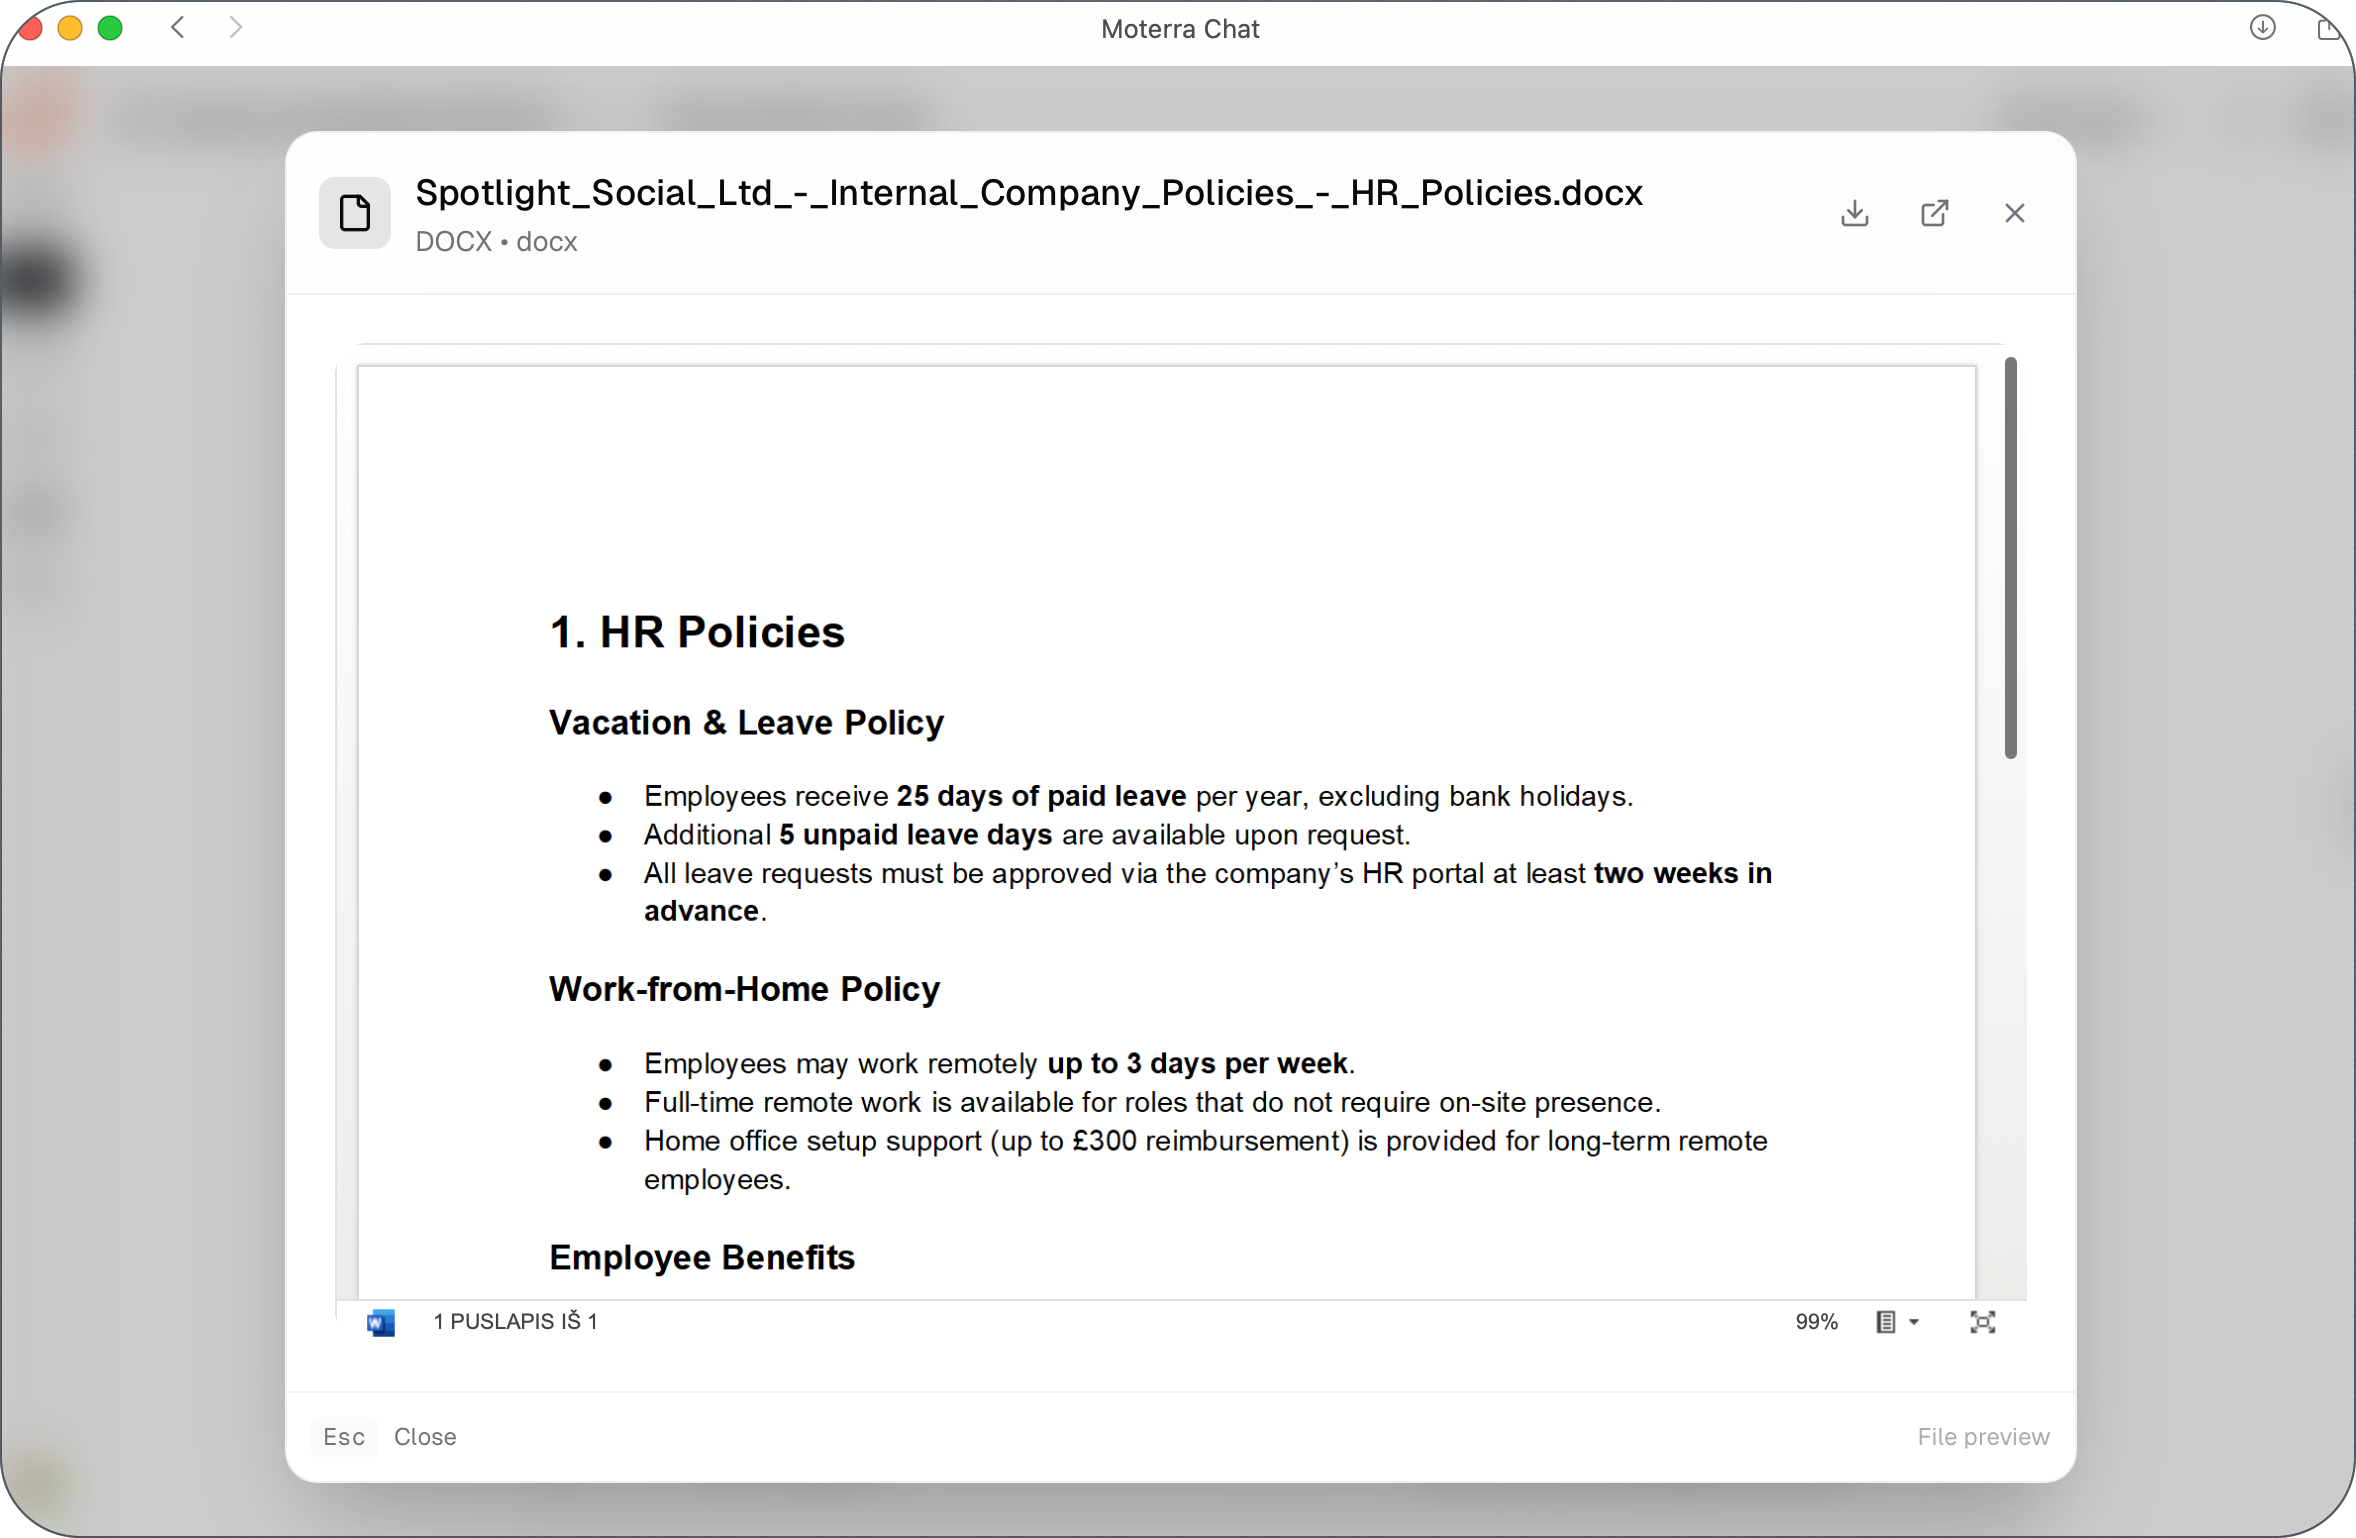
Task: Click the '1 PUSLAPIS IŠ 1' page indicator
Action: 515,1322
